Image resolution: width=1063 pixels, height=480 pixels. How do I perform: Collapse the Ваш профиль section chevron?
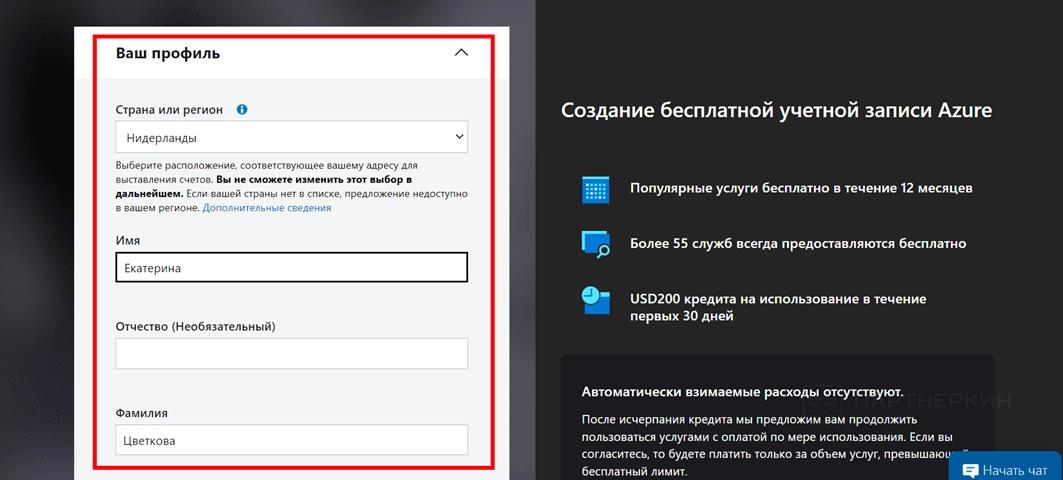(461, 53)
